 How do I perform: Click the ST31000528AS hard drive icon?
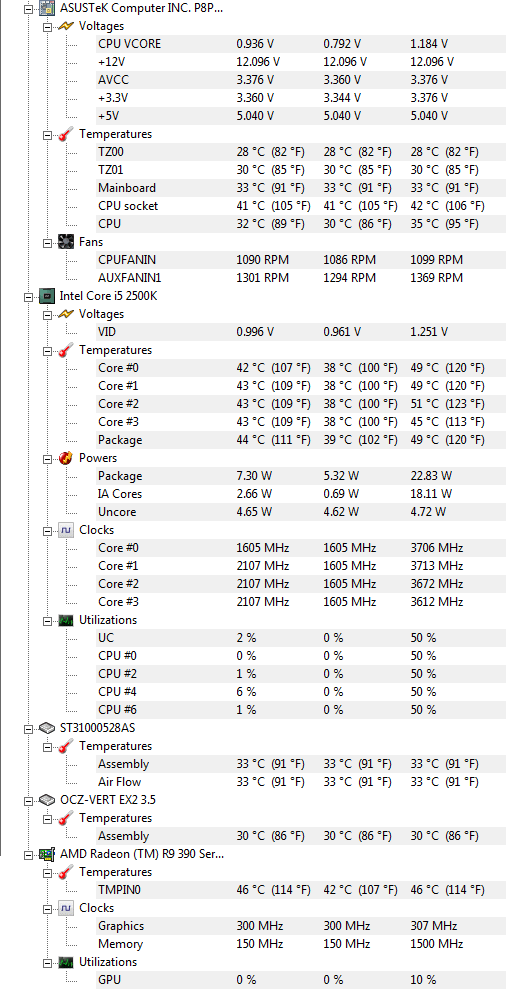[46, 727]
